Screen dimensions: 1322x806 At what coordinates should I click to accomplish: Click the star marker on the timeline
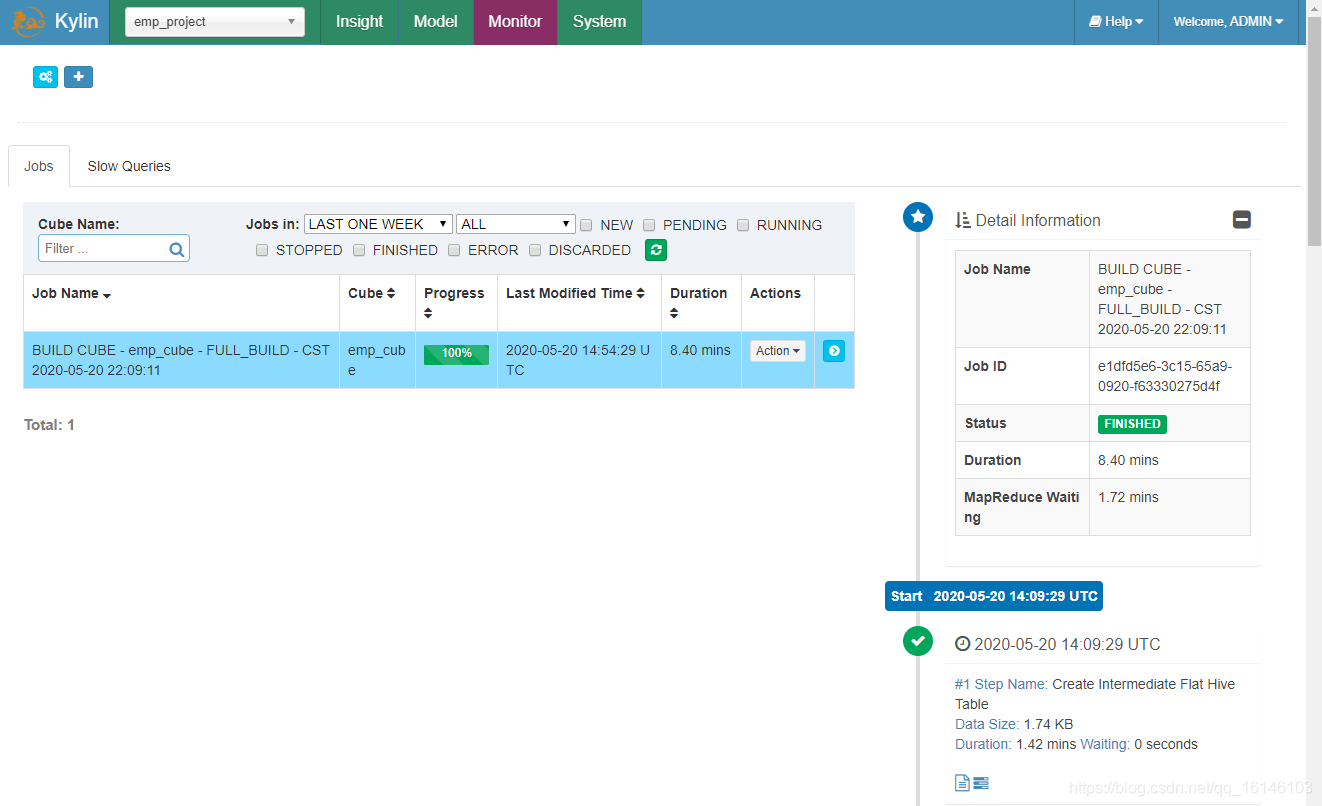point(918,217)
